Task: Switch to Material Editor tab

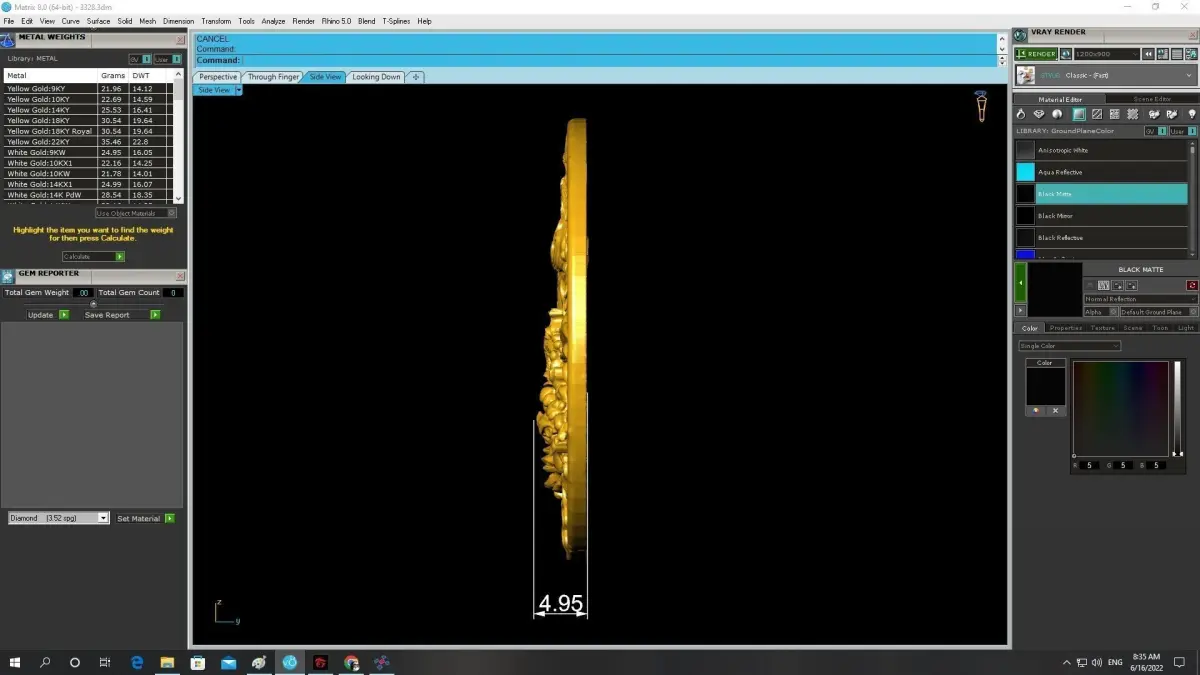Action: [1060, 99]
